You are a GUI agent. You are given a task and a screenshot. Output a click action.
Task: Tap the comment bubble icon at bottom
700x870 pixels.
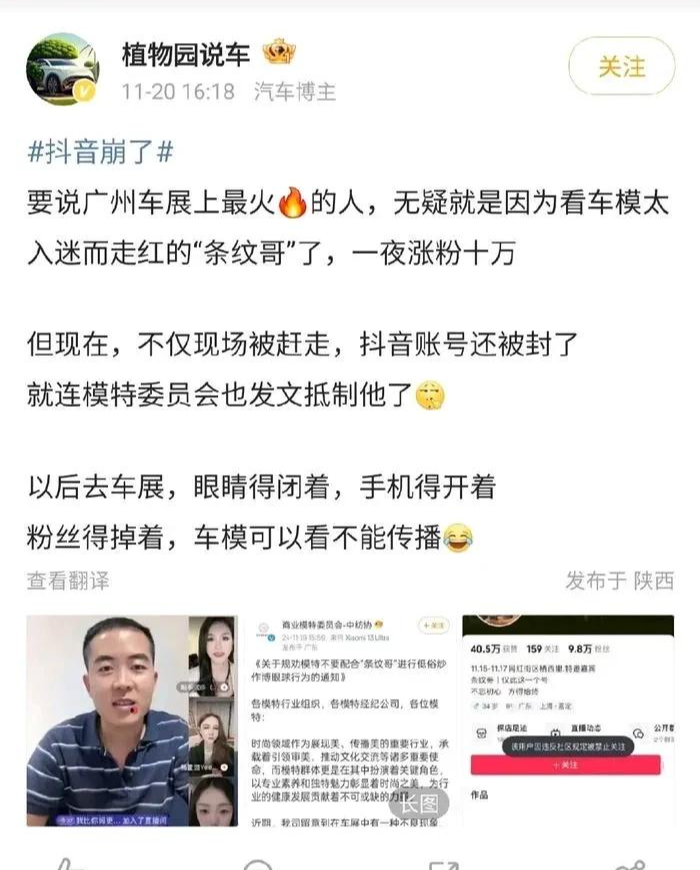tap(258, 864)
